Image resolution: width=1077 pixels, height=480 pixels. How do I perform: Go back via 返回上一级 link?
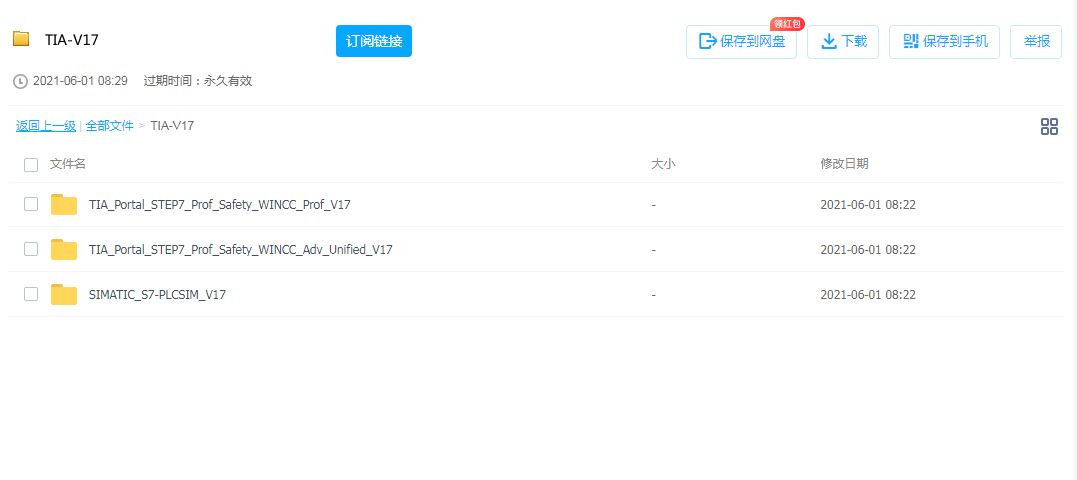[46, 126]
